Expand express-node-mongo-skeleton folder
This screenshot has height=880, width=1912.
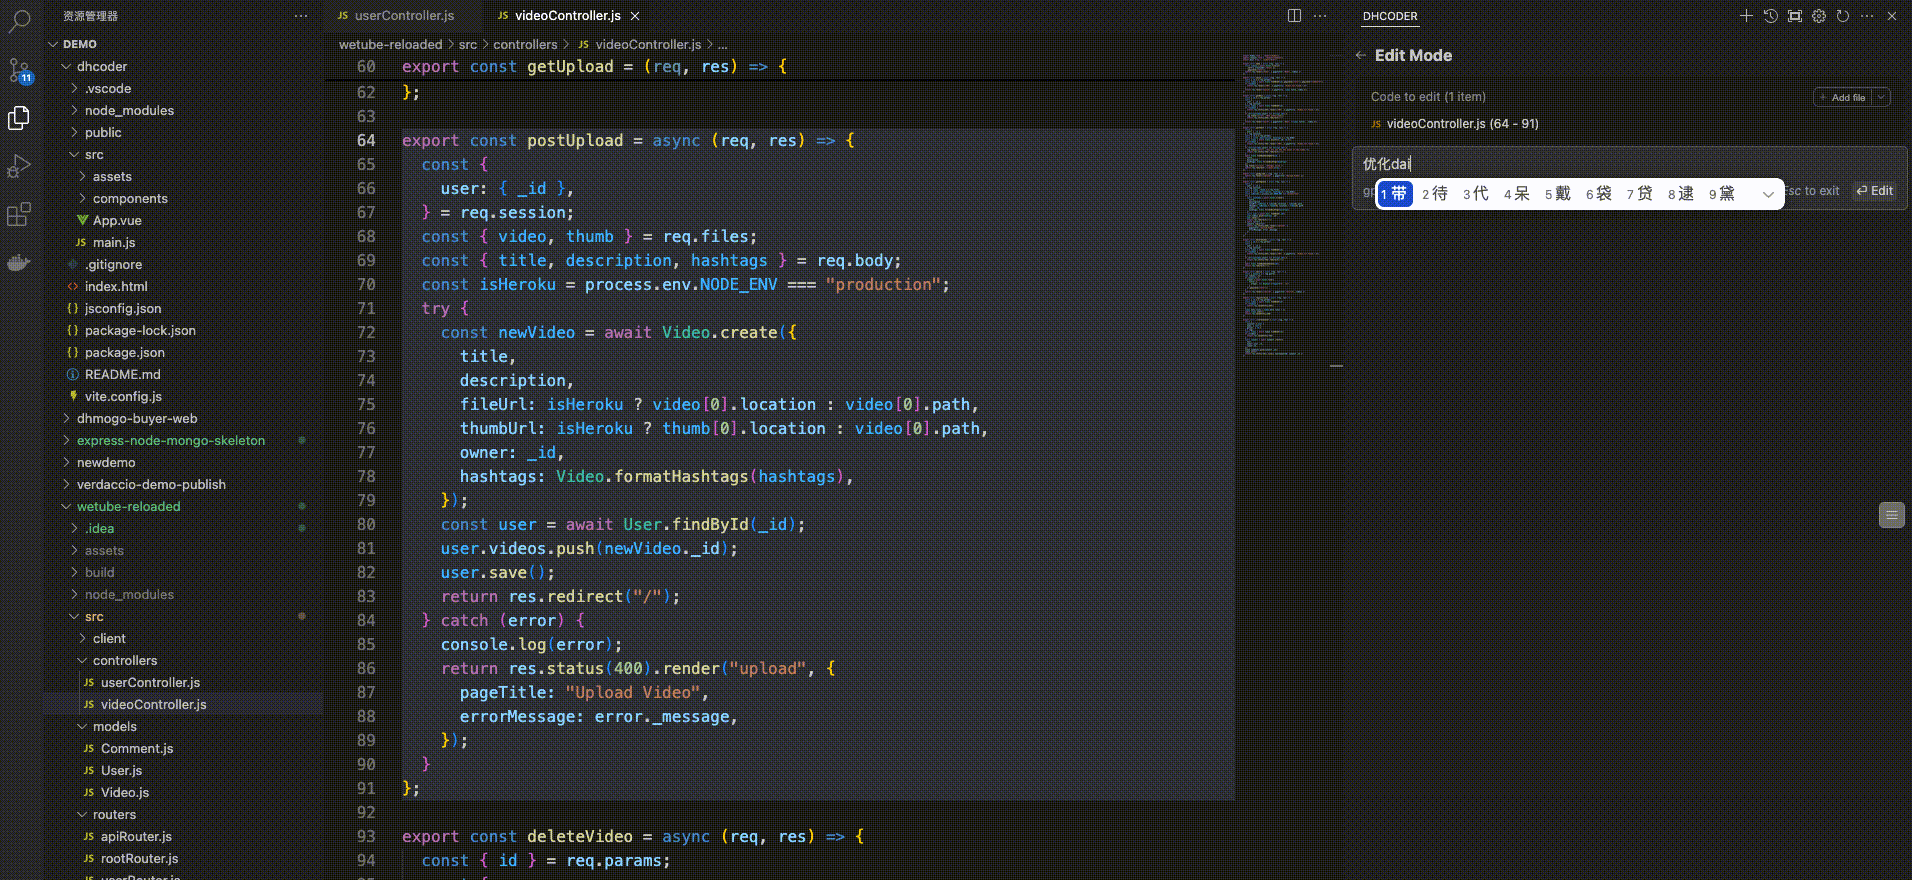point(66,440)
